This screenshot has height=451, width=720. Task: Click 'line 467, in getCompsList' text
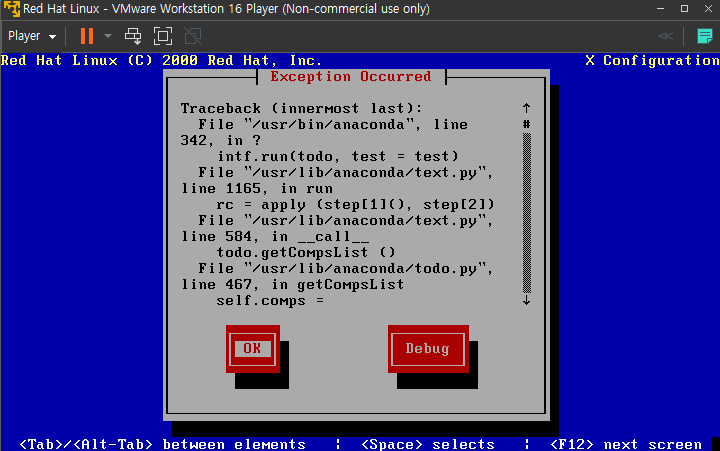292,285
